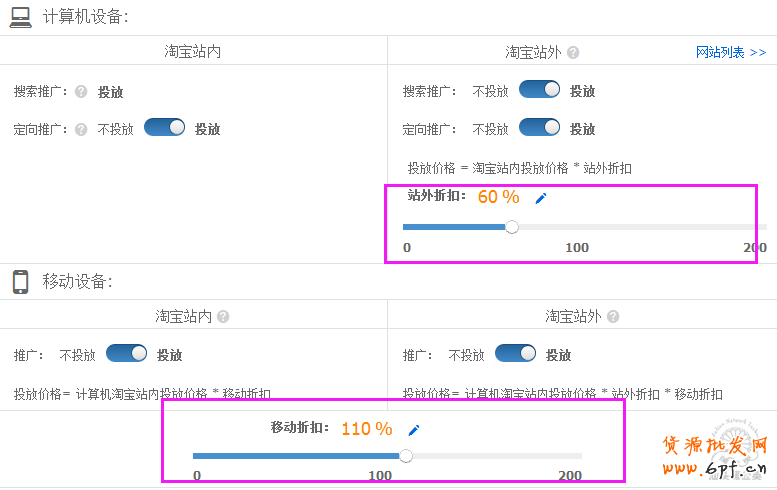Click the computer device icon beside 计算机设备
The width and height of the screenshot is (777, 490).
20,16
